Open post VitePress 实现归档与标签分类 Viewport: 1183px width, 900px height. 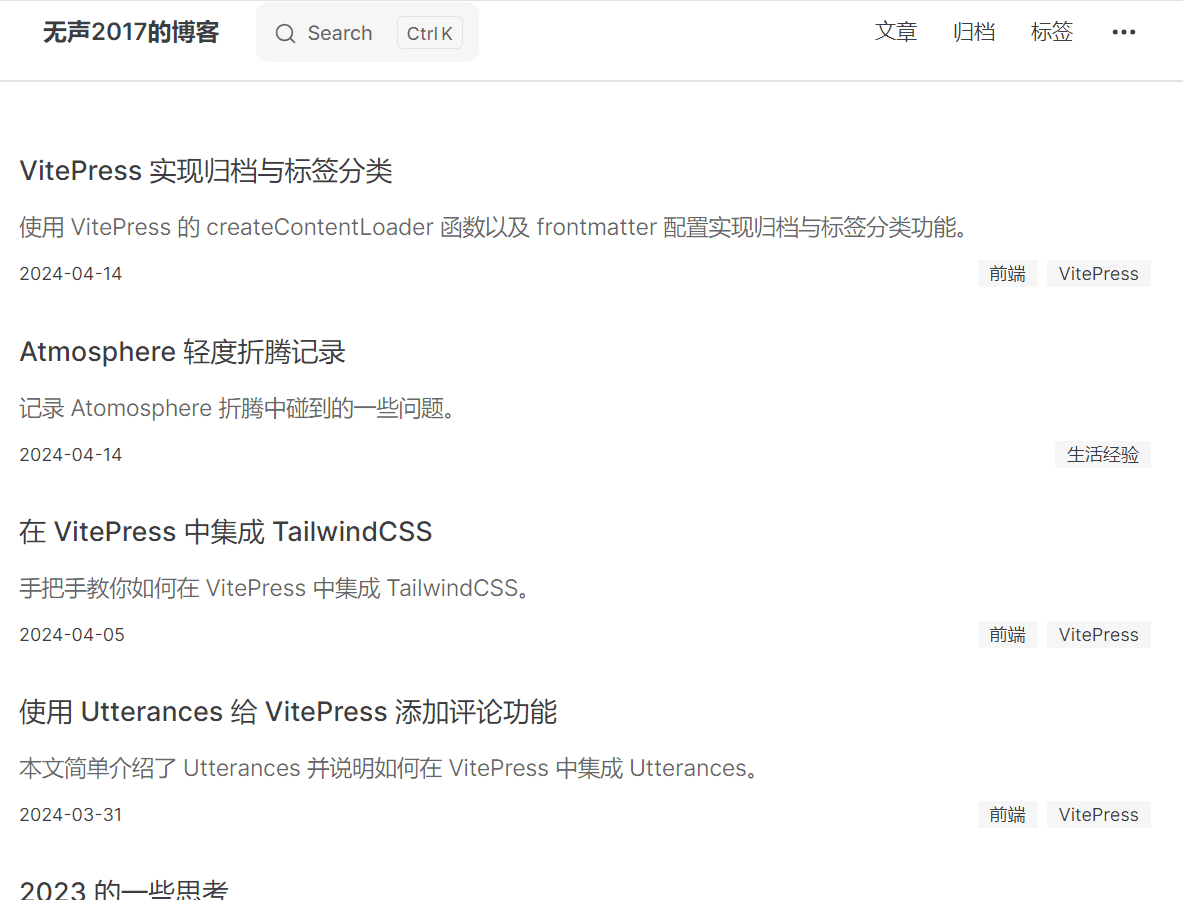tap(206, 171)
